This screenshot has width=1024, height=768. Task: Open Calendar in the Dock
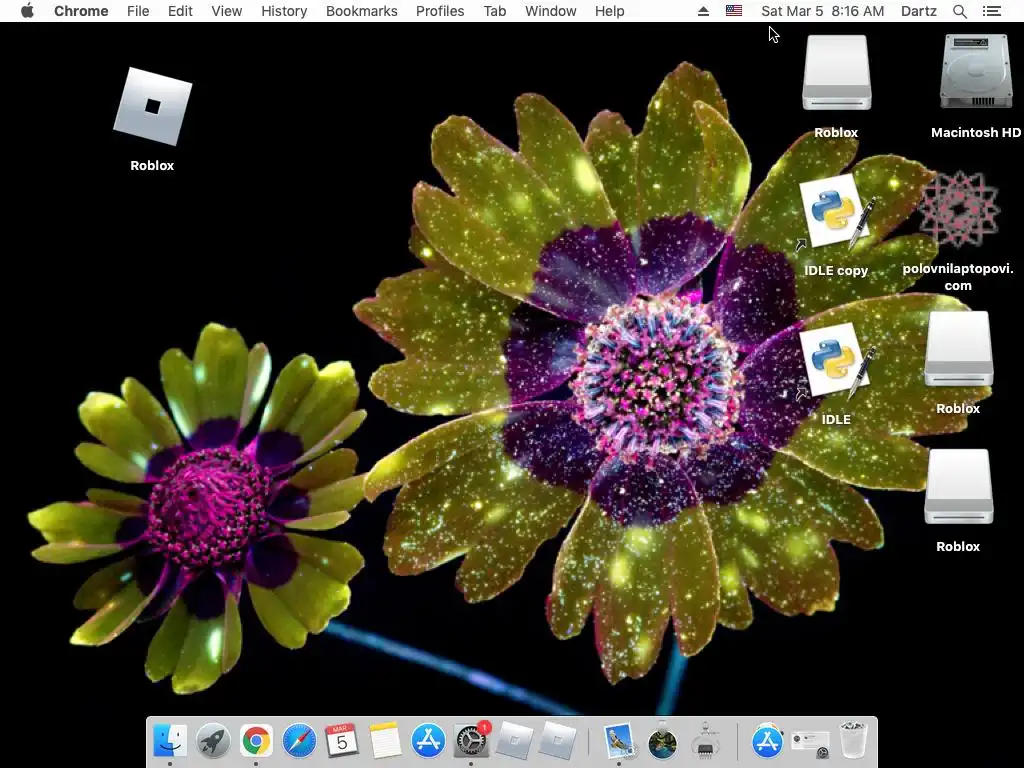pos(342,741)
